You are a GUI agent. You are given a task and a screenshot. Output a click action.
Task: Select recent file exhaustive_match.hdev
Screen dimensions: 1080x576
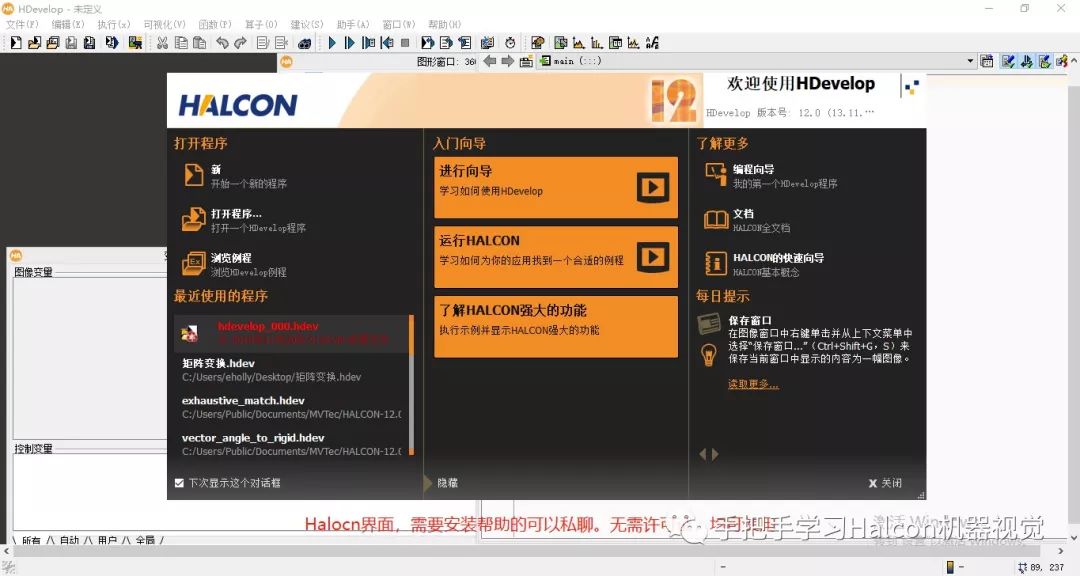pos(292,407)
